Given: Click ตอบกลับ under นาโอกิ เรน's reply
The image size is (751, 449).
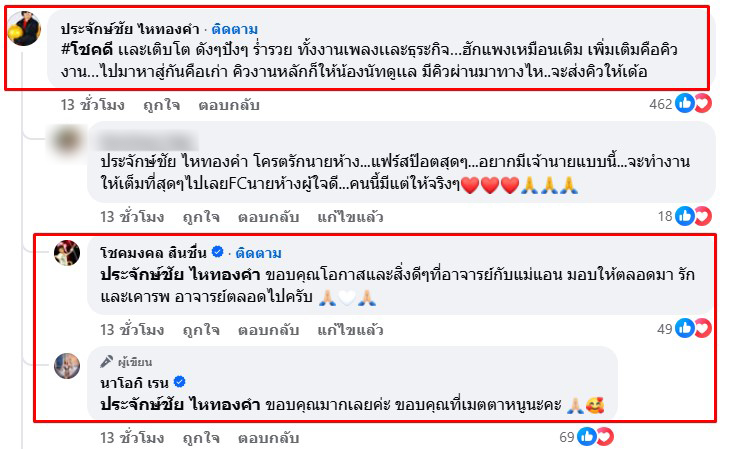Looking at the screenshot, I should point(269,437).
